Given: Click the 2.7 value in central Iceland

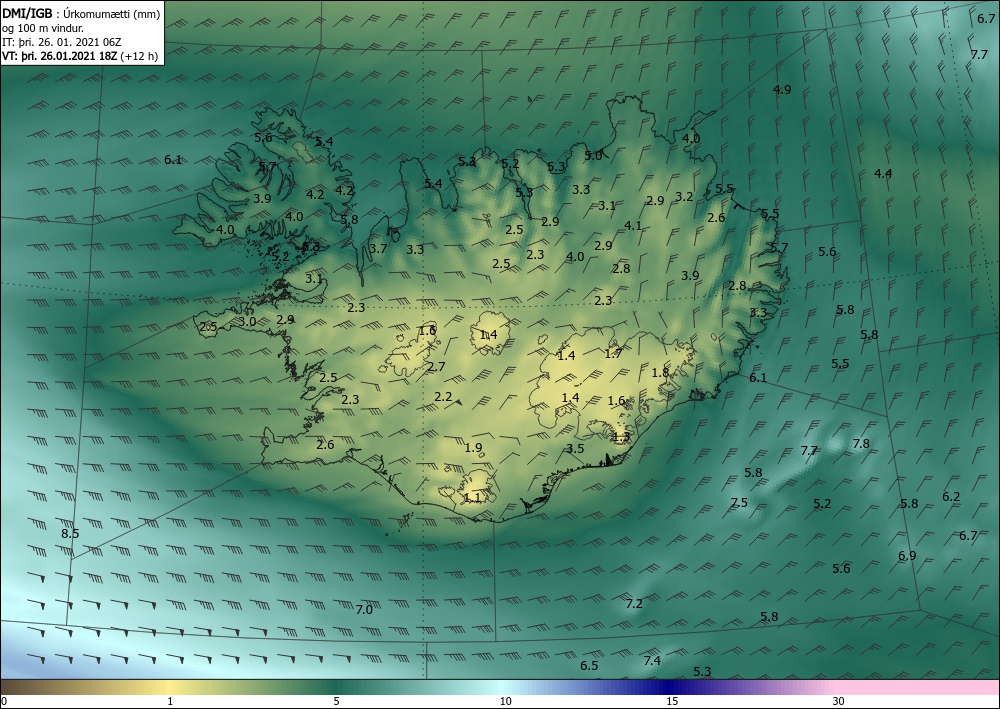Looking at the screenshot, I should click(436, 367).
